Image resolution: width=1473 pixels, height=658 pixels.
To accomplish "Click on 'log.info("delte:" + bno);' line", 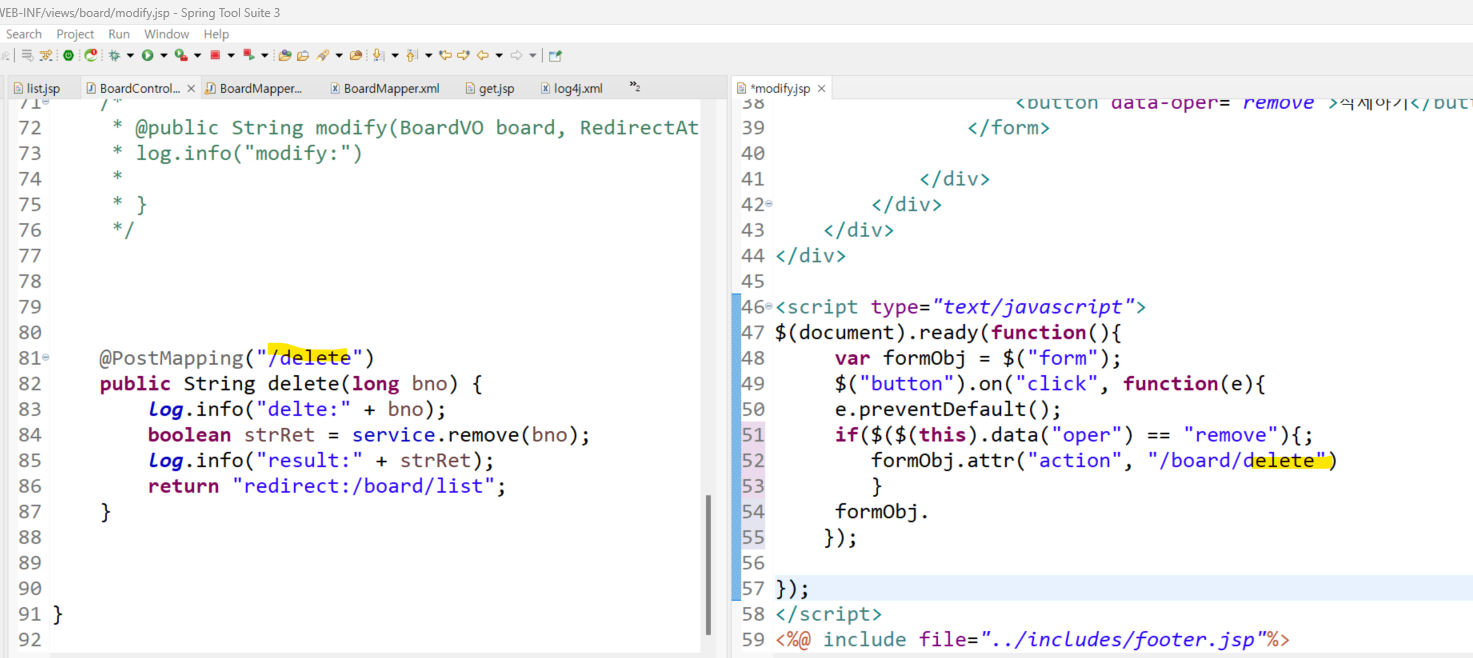I will pos(297,409).
